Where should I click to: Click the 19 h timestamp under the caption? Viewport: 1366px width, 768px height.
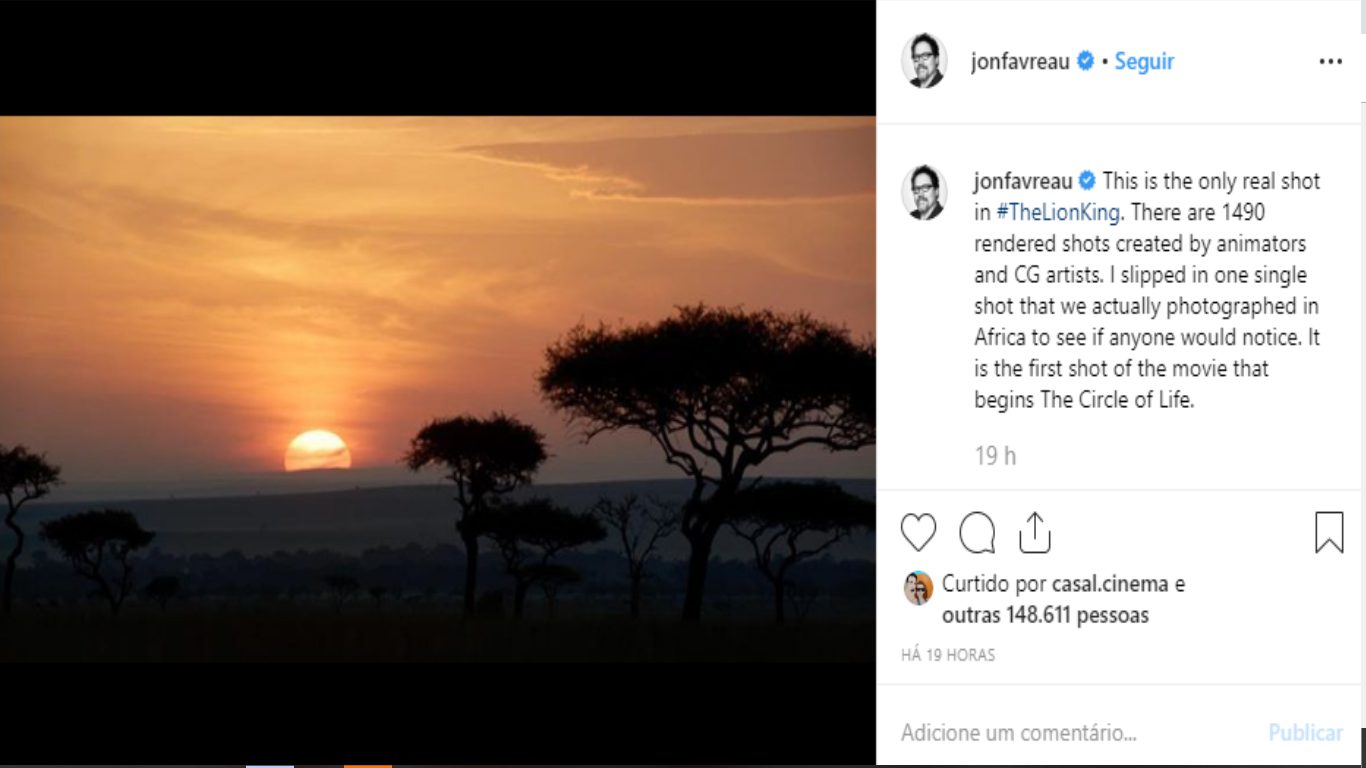(995, 456)
